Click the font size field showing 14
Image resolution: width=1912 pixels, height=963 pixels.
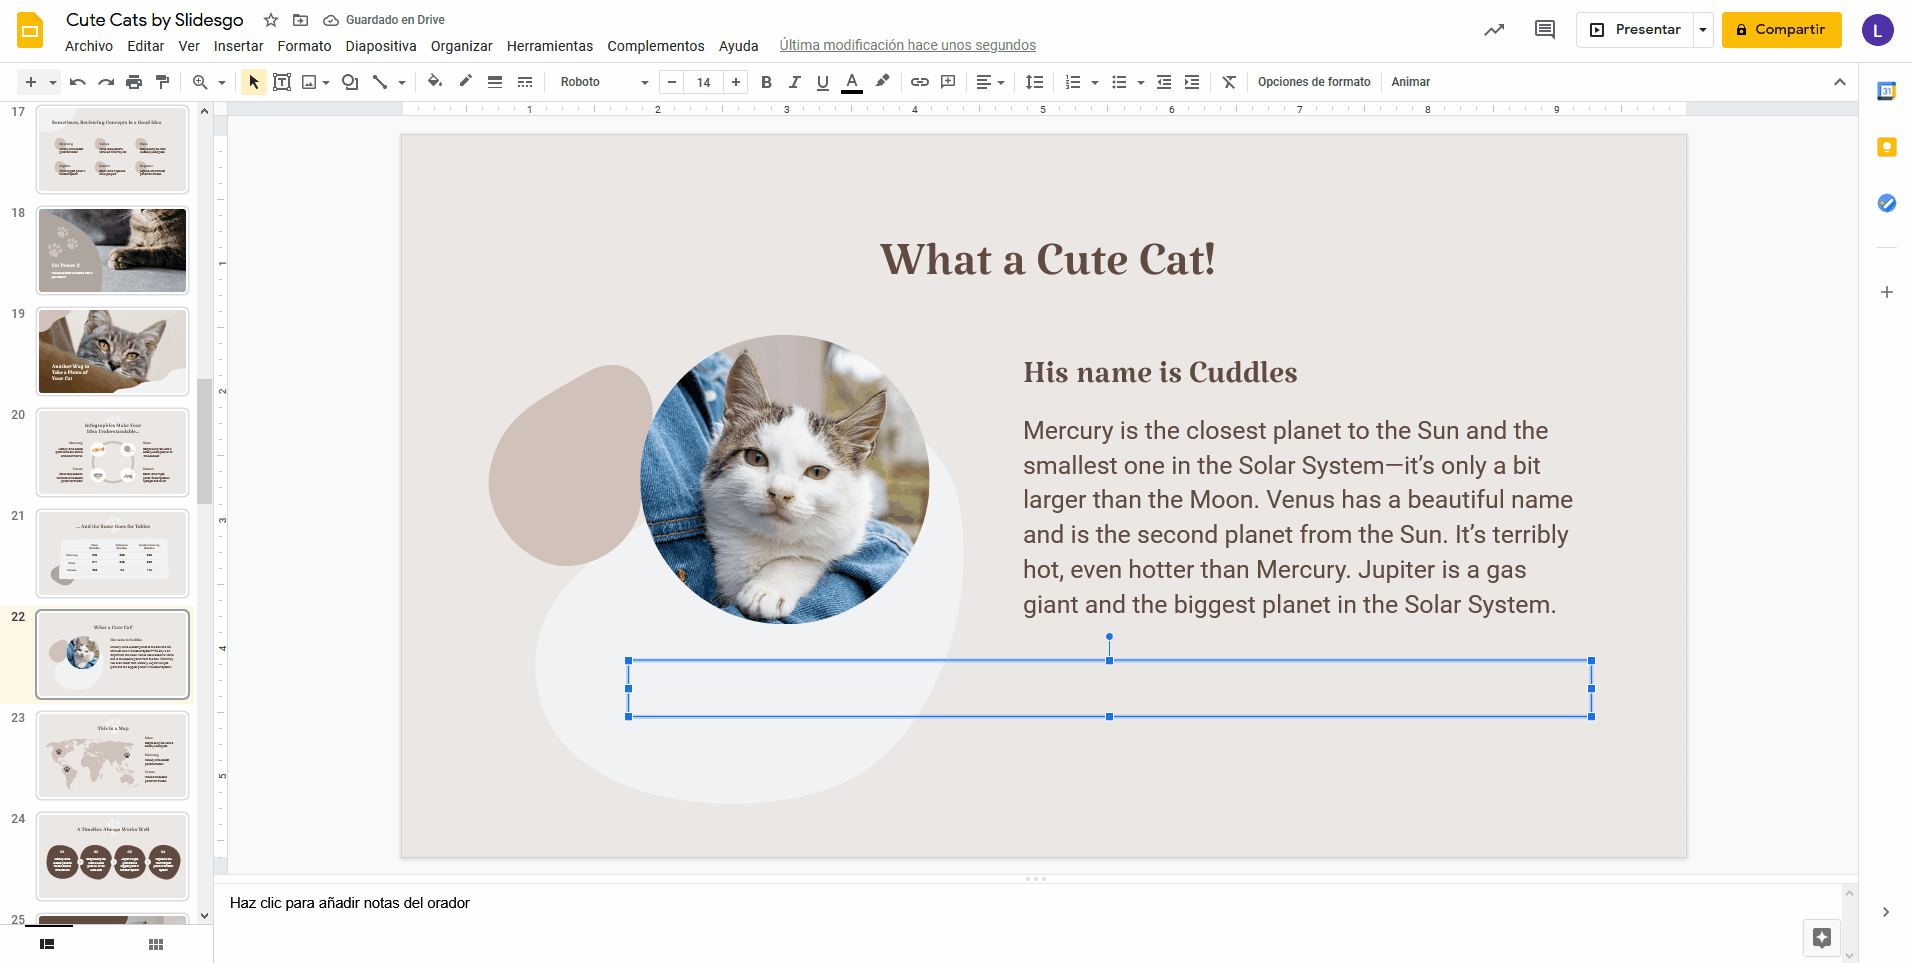point(704,82)
